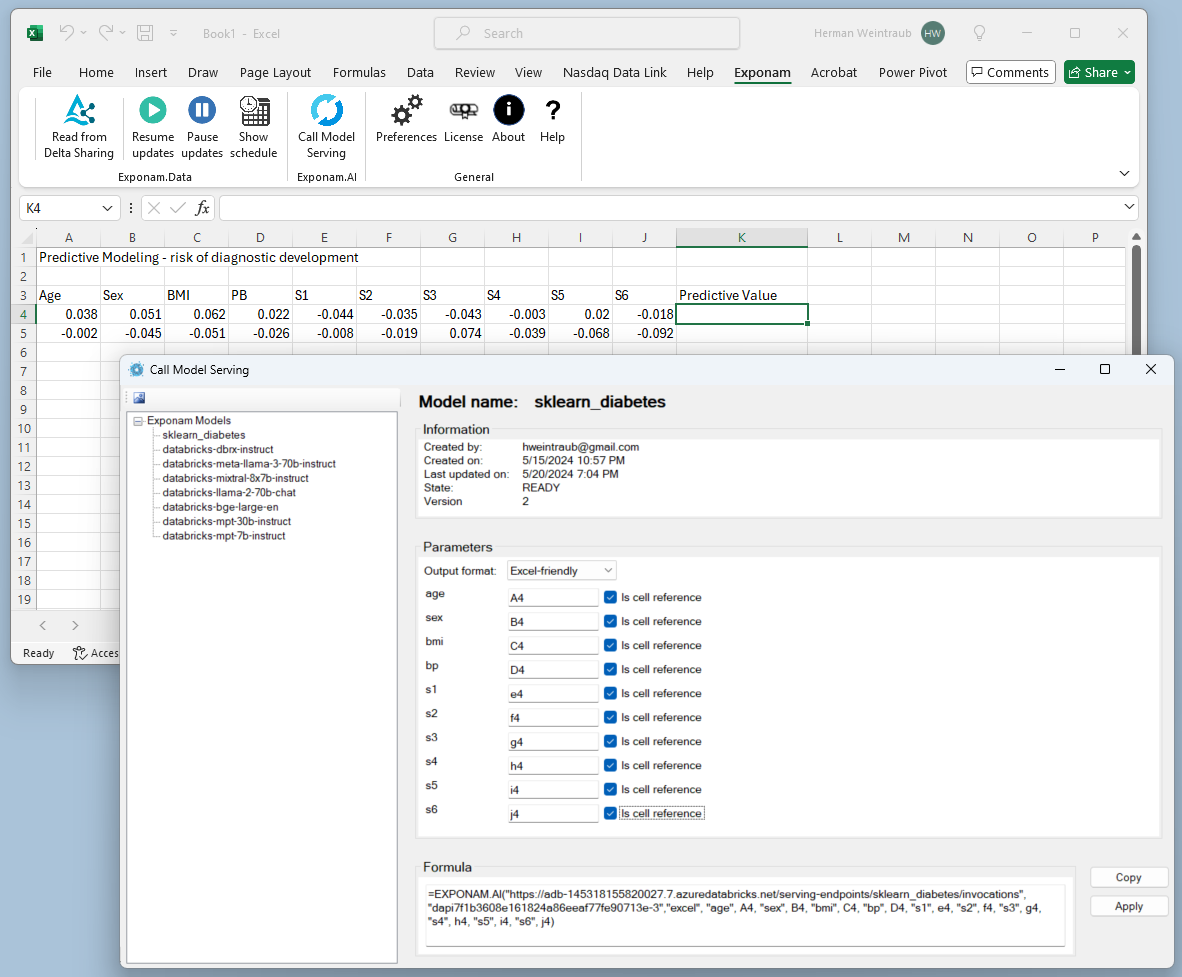The height and width of the screenshot is (977, 1182).
Task: Open the Name Box dropdown arrow
Action: 107,208
